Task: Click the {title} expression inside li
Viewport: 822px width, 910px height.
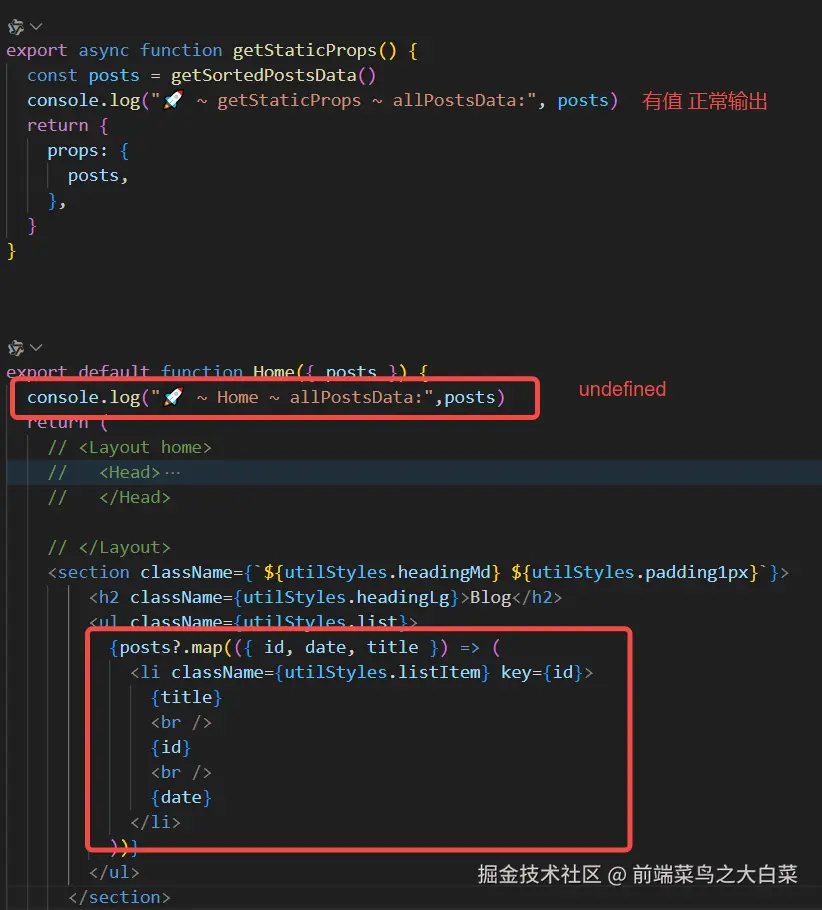Action: (186, 697)
